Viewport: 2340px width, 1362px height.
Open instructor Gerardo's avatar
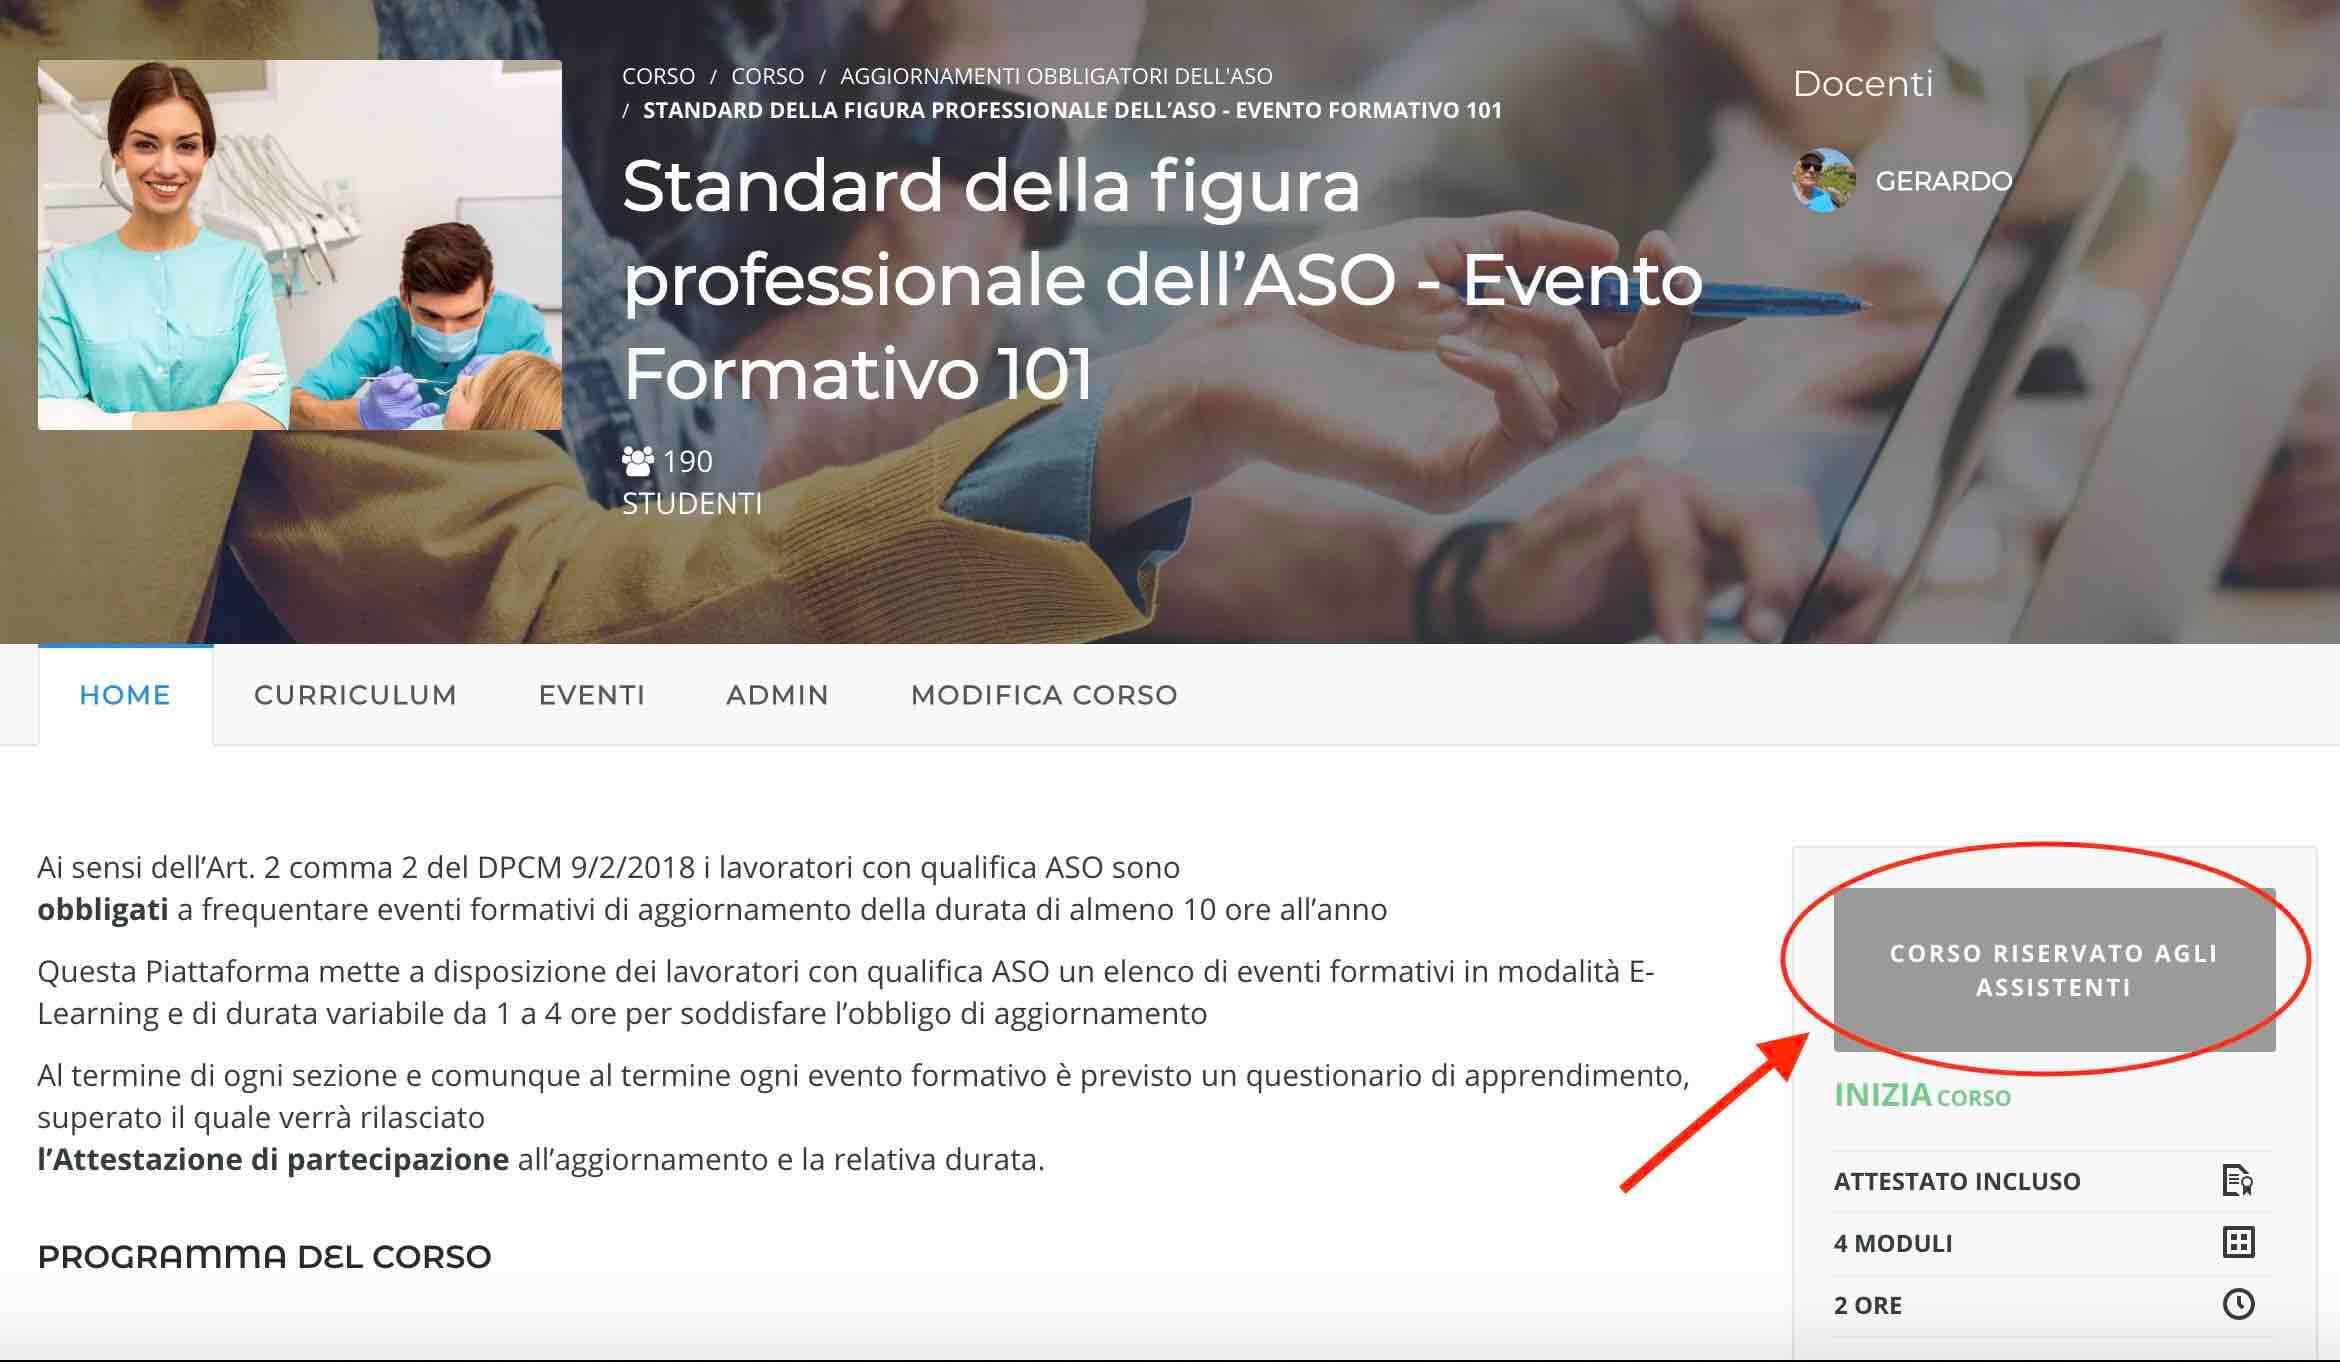coord(1824,181)
